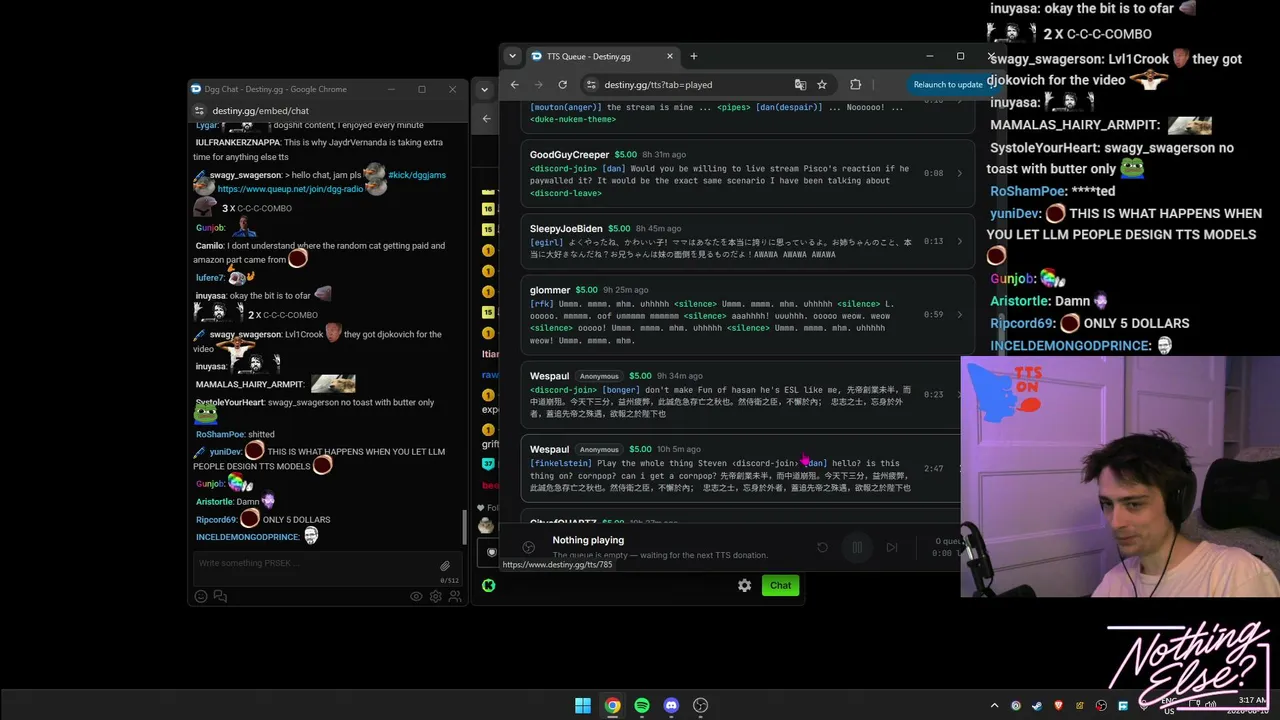Open GoodGuyCreeper username in TTS queue
This screenshot has width=1280, height=720.
[569, 155]
